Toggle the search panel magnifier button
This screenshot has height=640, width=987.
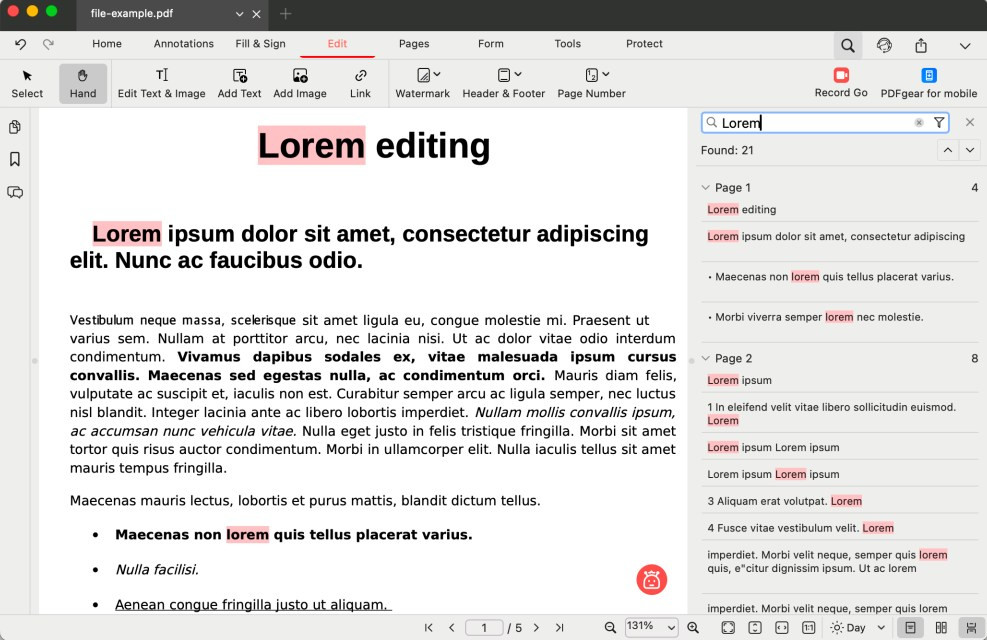847,45
